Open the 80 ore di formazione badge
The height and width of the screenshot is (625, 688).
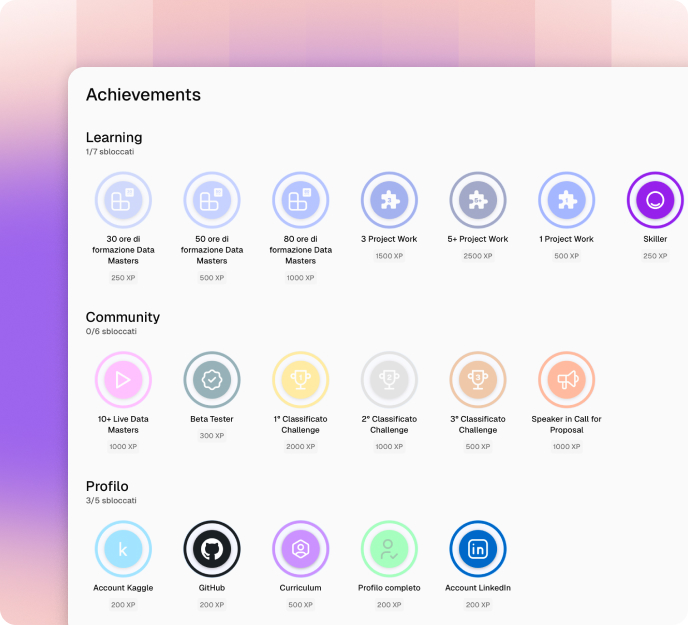click(301, 200)
